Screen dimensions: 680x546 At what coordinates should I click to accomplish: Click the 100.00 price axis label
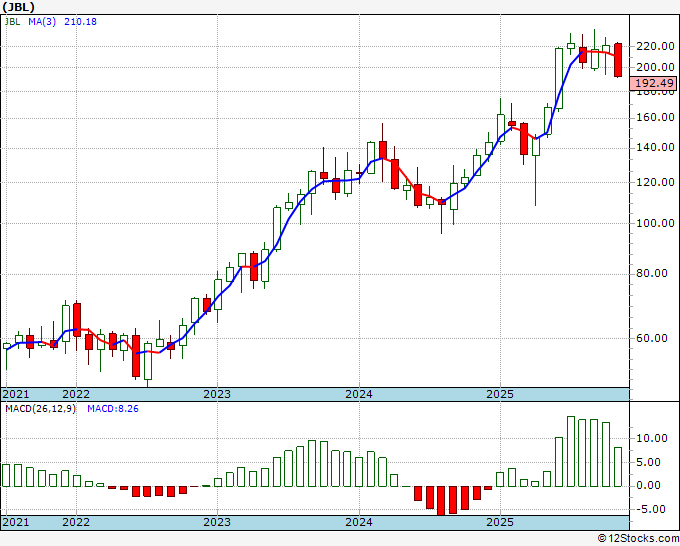(655, 223)
